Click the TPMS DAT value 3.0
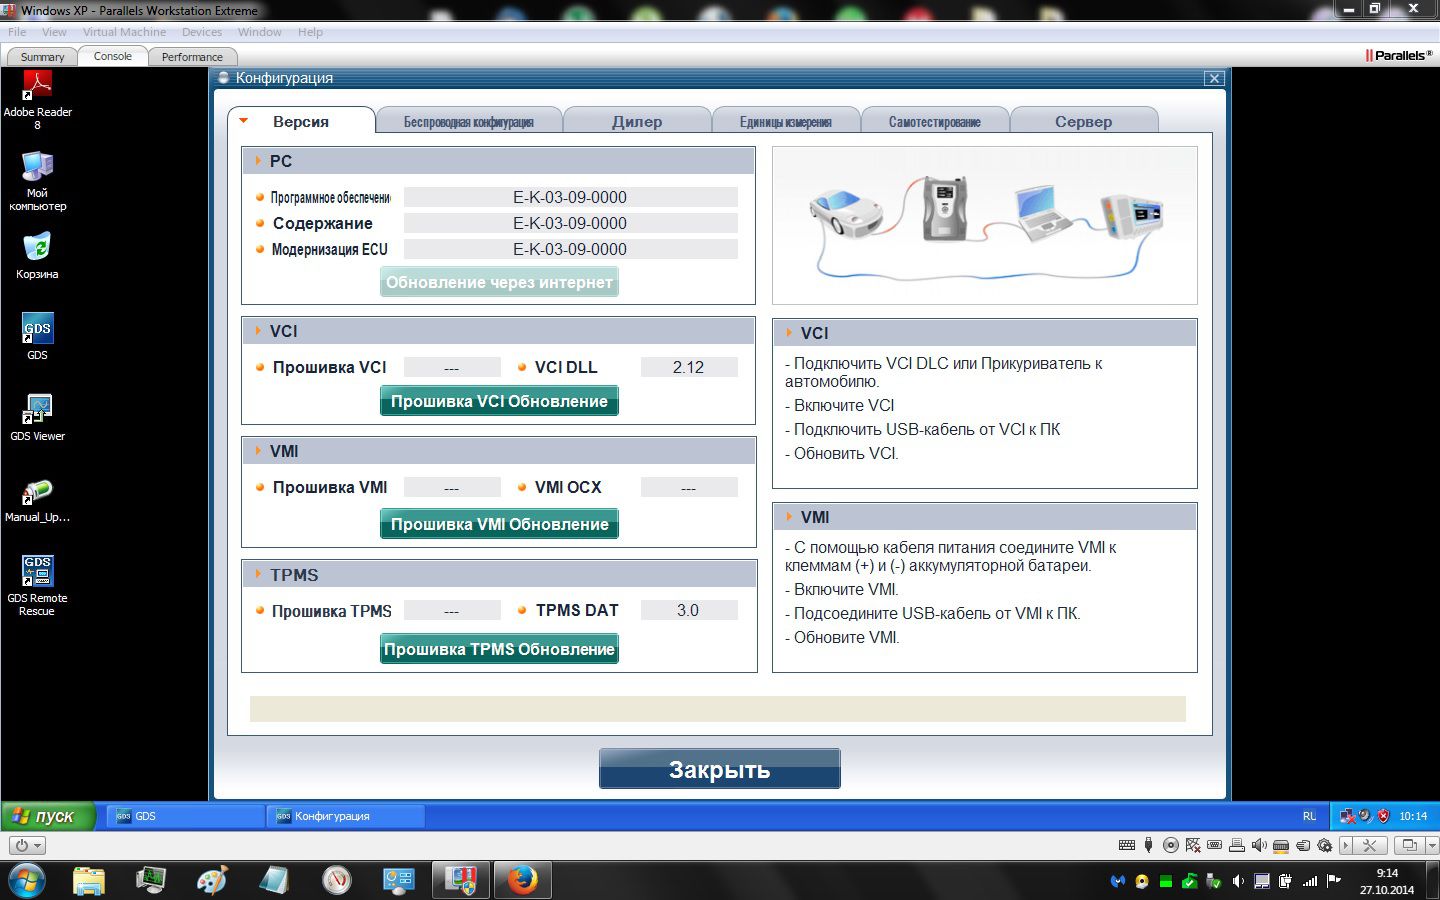 [688, 610]
